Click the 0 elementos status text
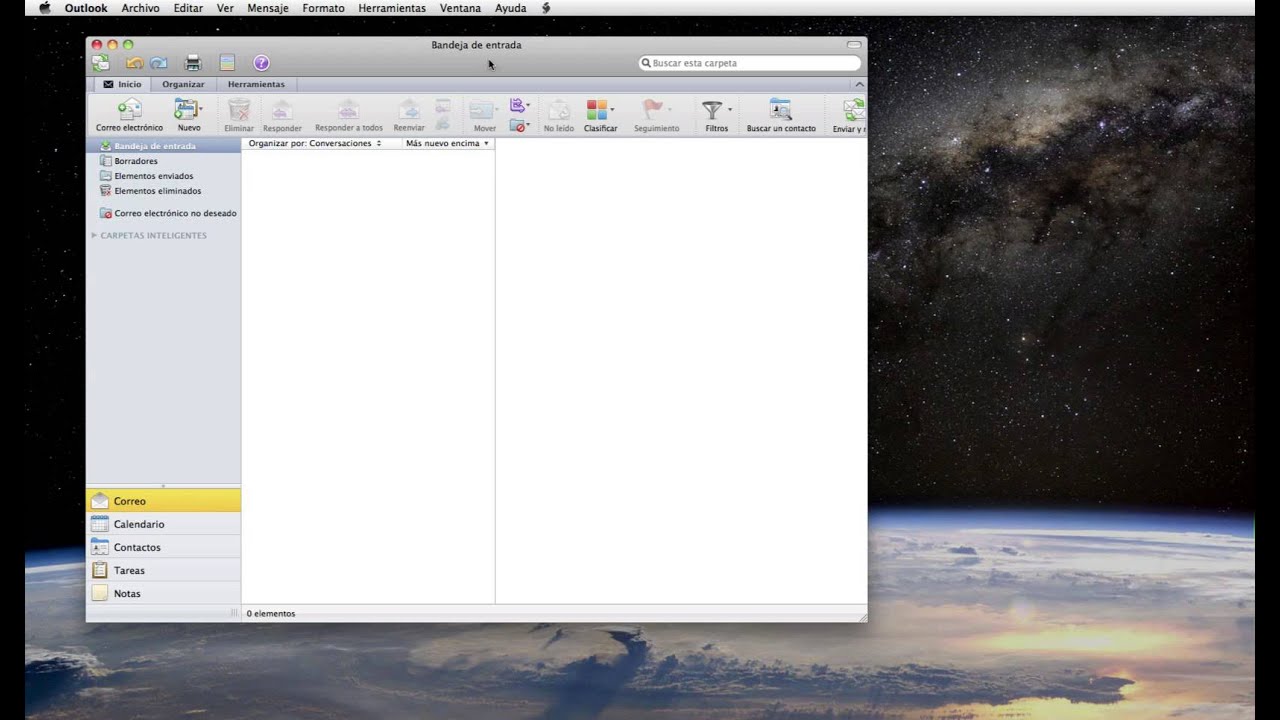 click(x=271, y=614)
